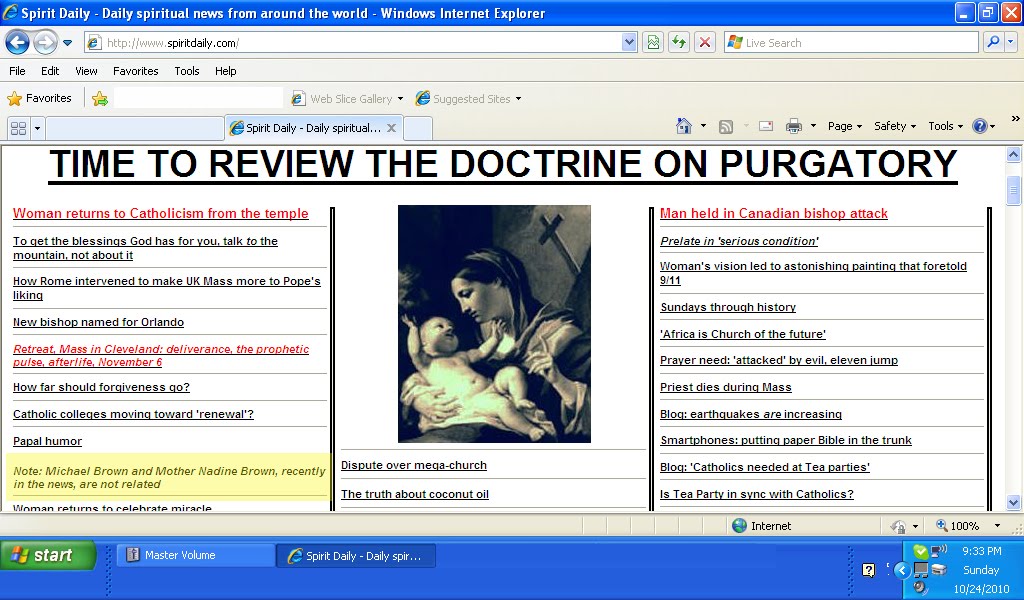Add to Favorites Bar icon
1024x600 pixels.
click(100, 99)
